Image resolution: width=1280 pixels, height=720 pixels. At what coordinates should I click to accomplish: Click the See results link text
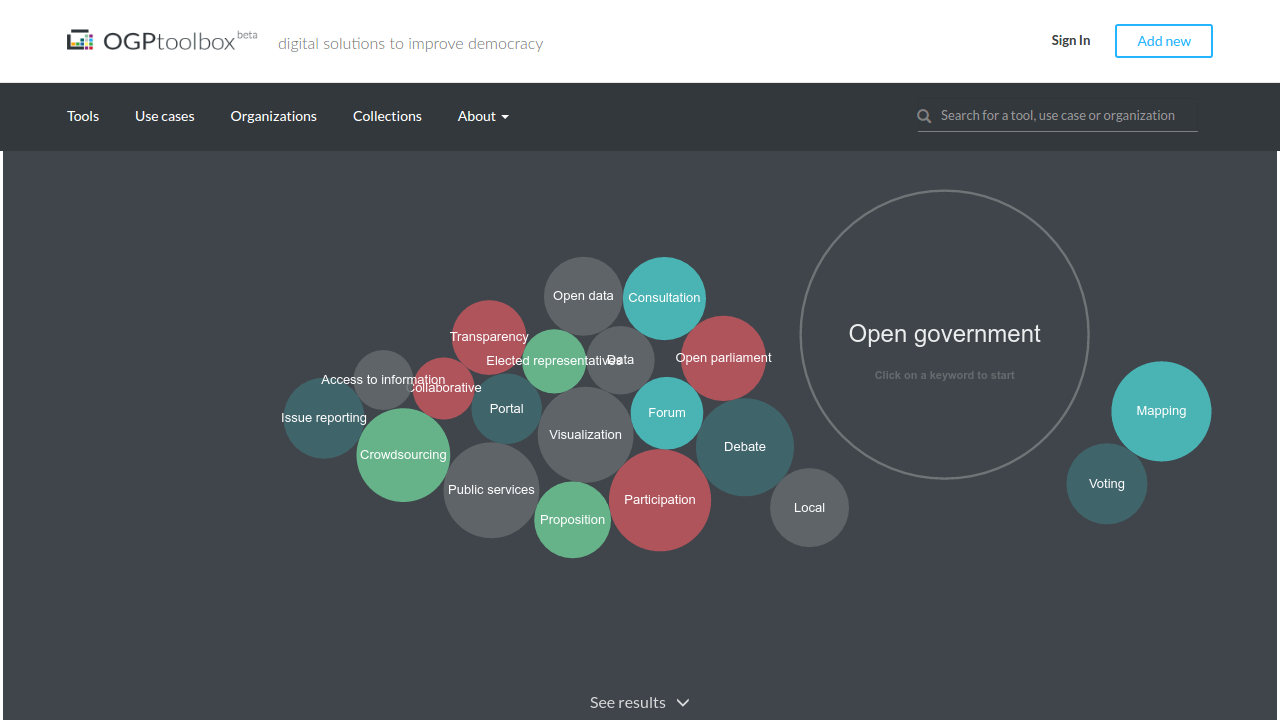tap(628, 703)
